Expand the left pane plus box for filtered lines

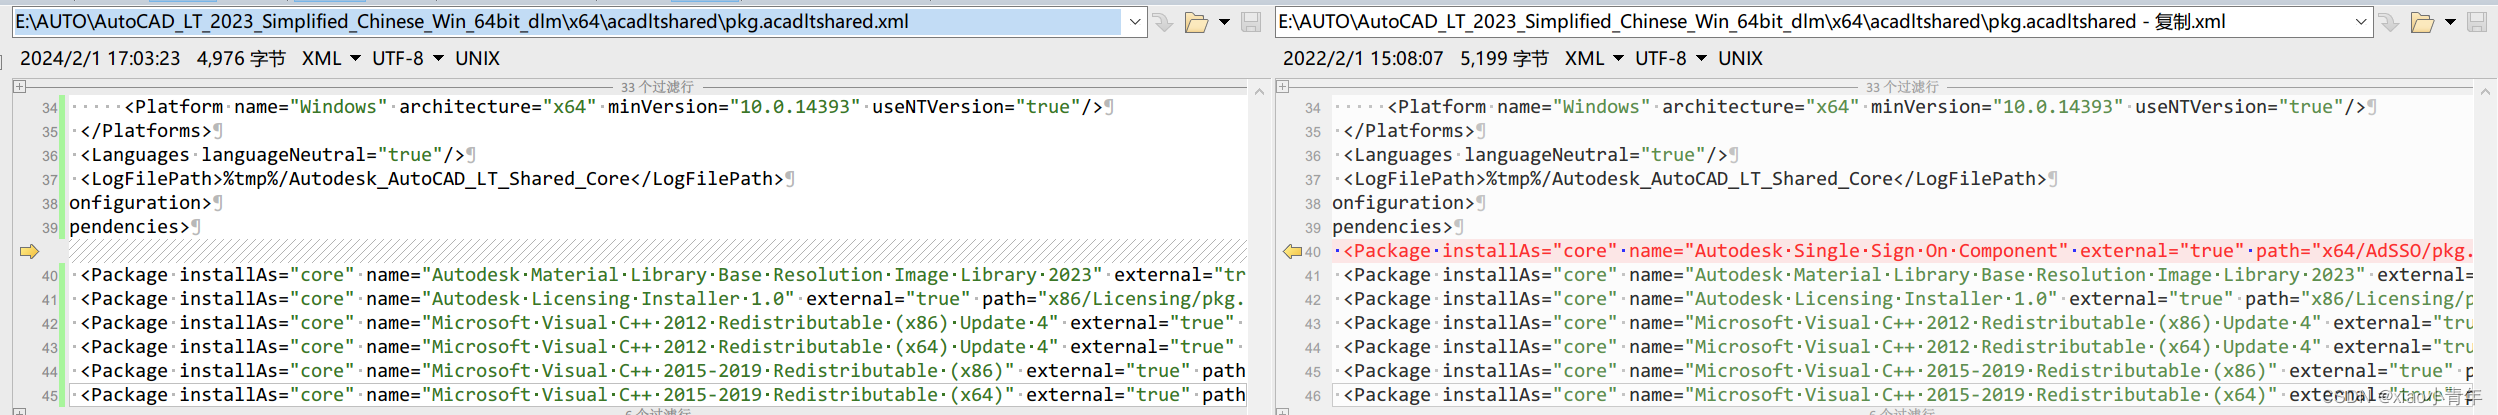click(x=19, y=87)
